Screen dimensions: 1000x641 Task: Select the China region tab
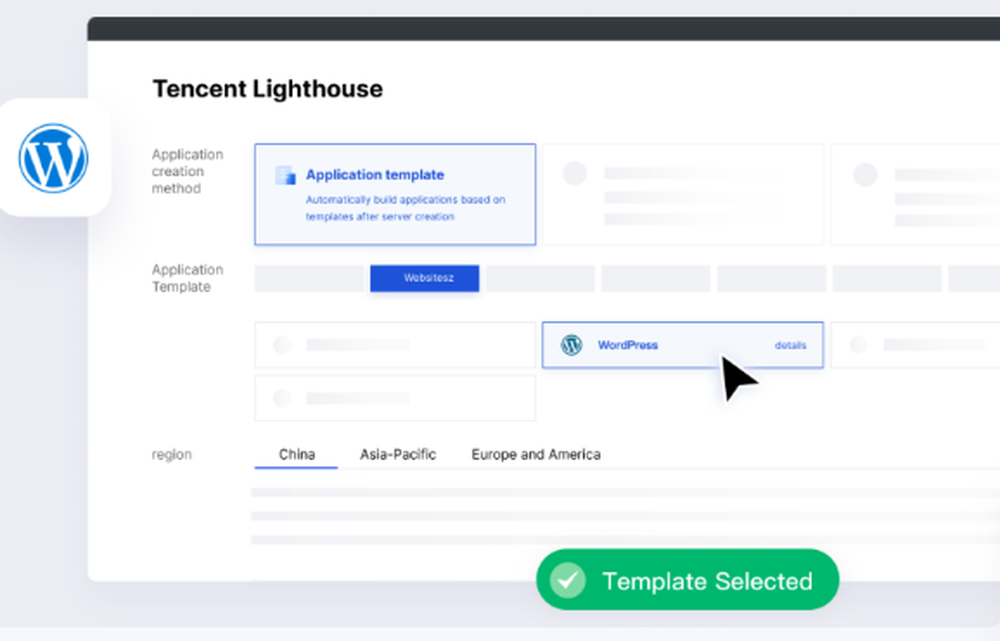[295, 454]
